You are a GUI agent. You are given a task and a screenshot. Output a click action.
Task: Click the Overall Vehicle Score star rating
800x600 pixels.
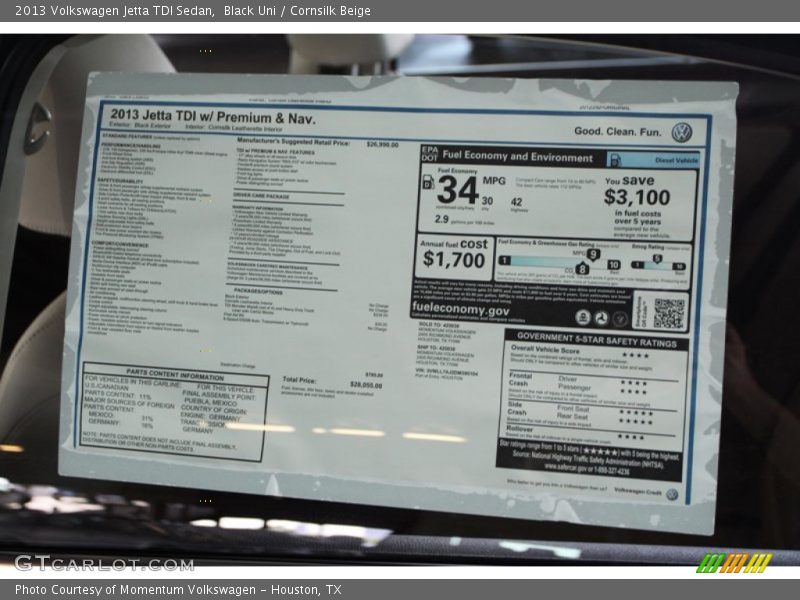point(634,355)
